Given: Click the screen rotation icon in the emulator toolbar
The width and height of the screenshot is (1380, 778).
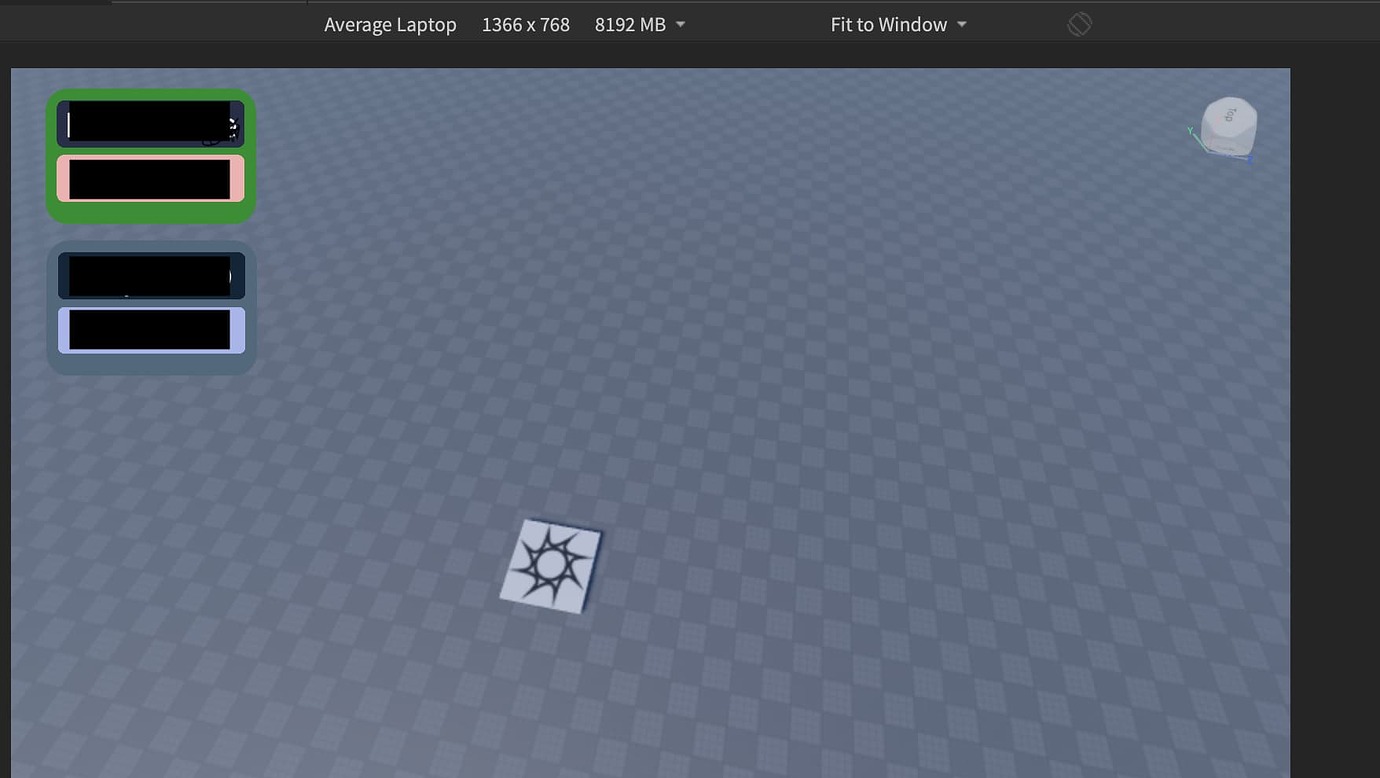Looking at the screenshot, I should tap(1079, 23).
